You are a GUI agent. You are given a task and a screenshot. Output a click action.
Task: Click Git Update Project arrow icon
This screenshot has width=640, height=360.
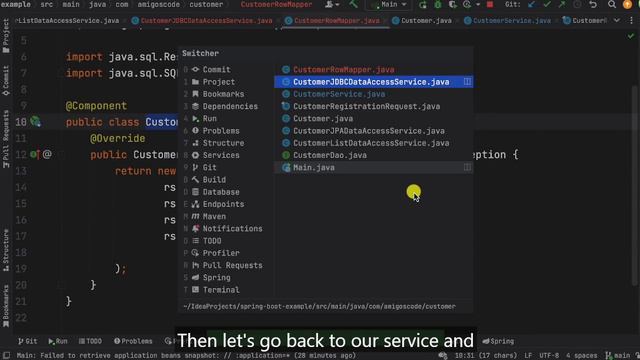[531, 4]
